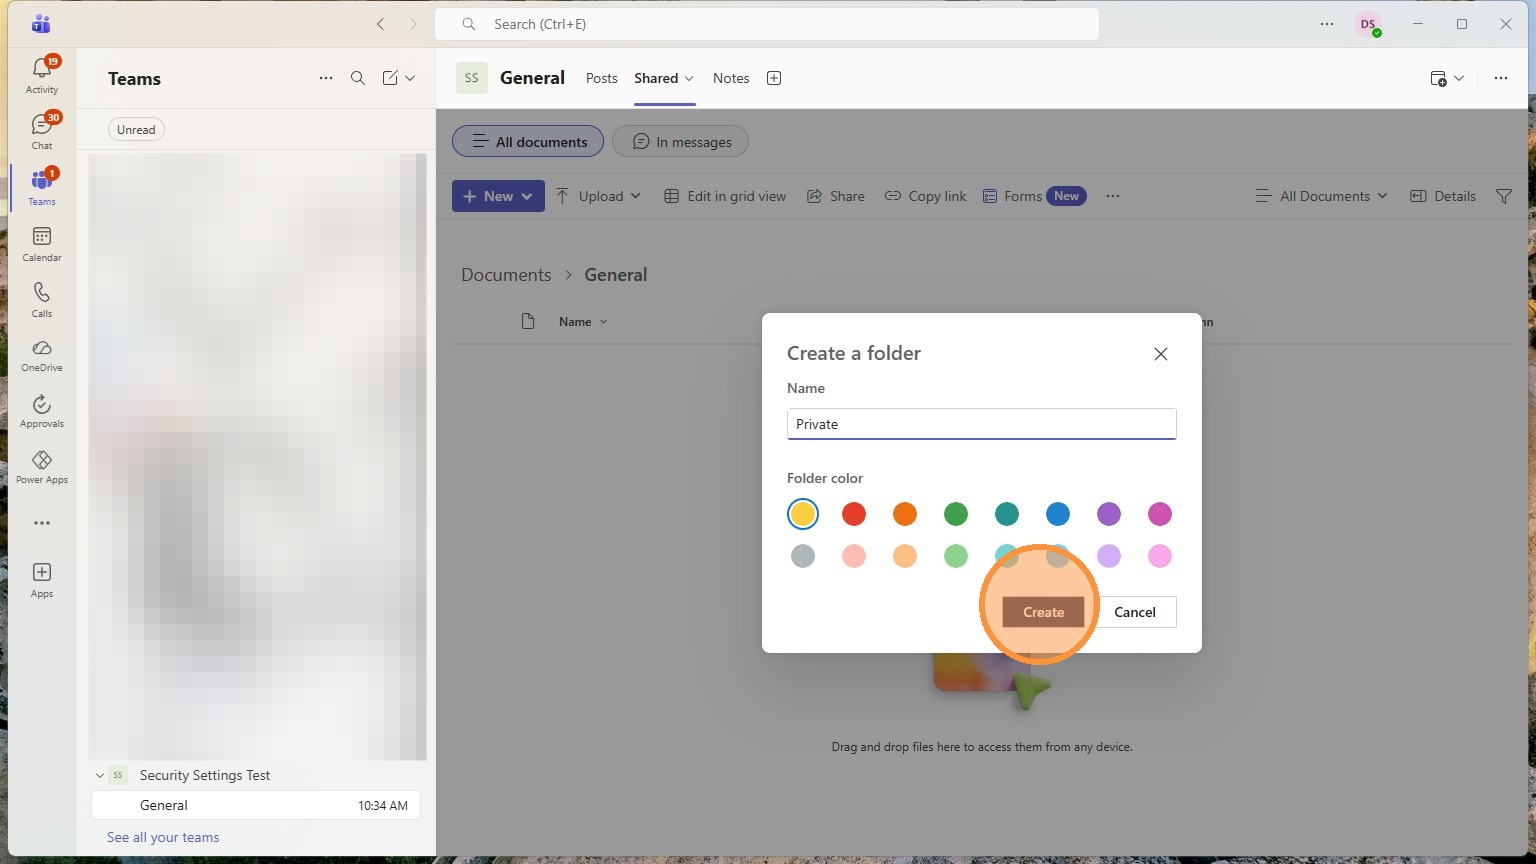Collapse the Security Settings Test team
This screenshot has width=1536, height=864.
coord(100,775)
